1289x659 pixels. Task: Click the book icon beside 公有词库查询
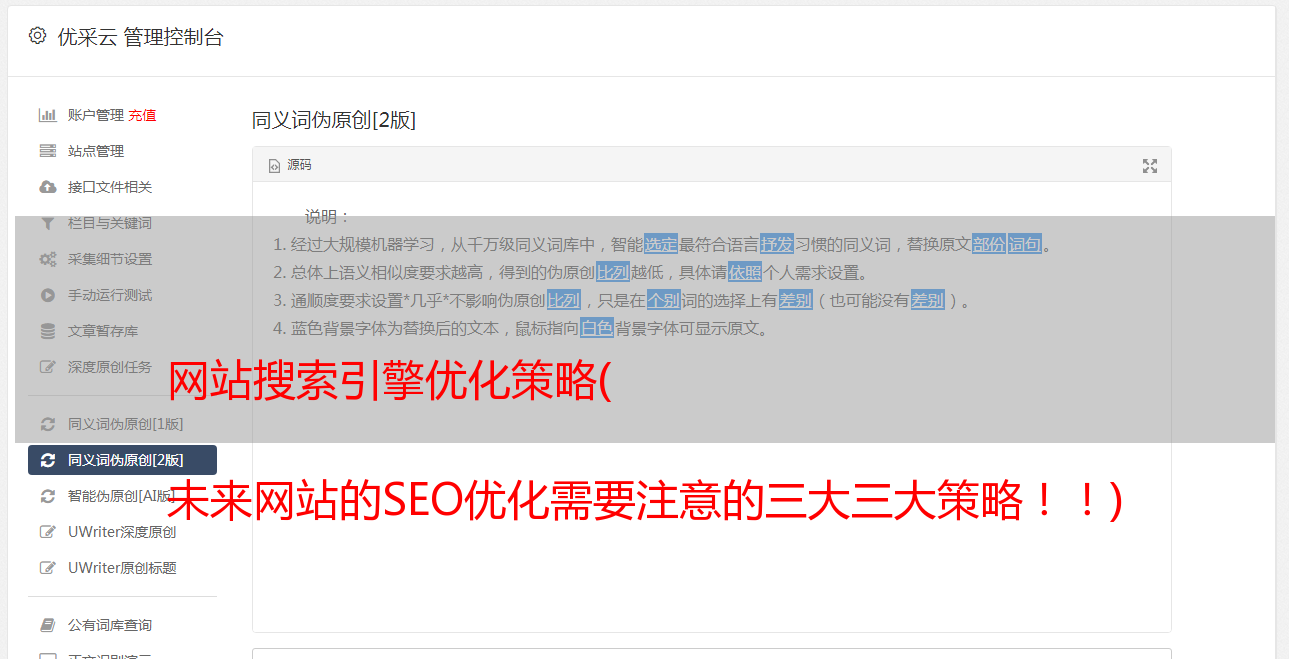tap(47, 625)
